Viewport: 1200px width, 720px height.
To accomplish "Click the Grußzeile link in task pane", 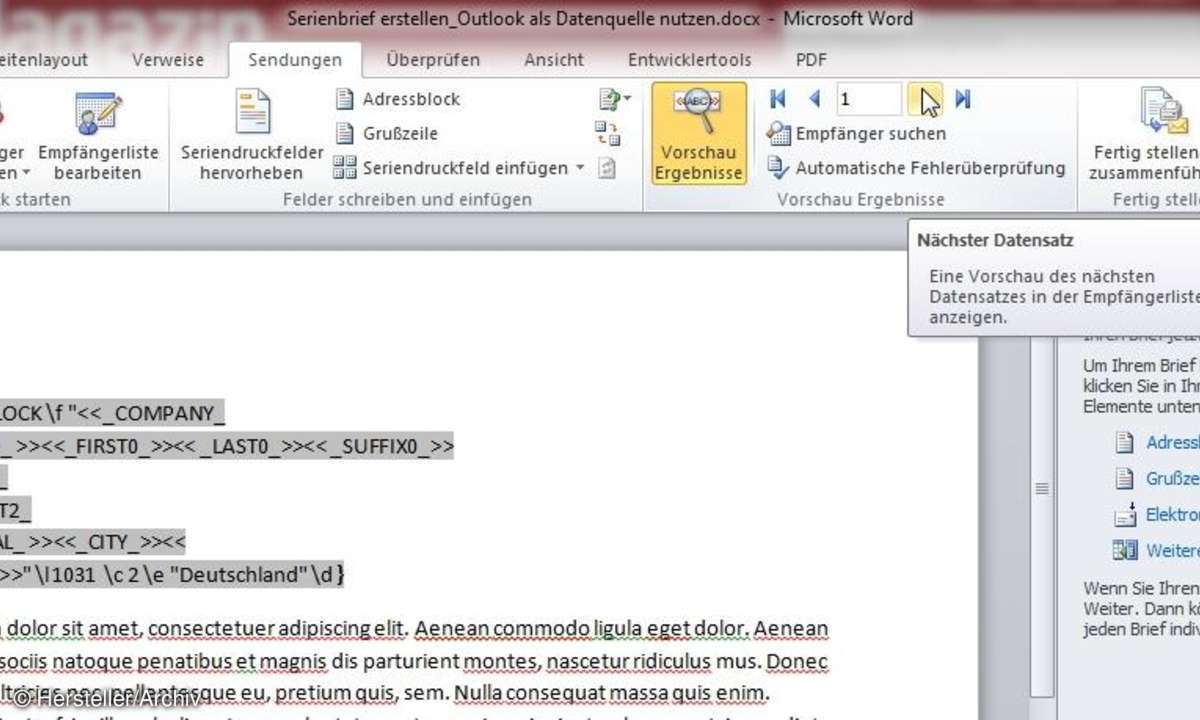I will click(1158, 478).
